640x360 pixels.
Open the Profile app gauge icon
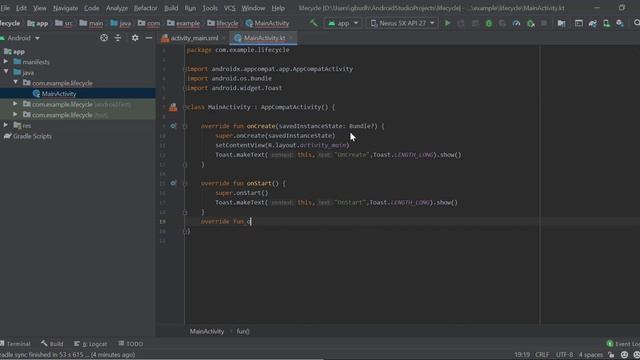[x=516, y=23]
